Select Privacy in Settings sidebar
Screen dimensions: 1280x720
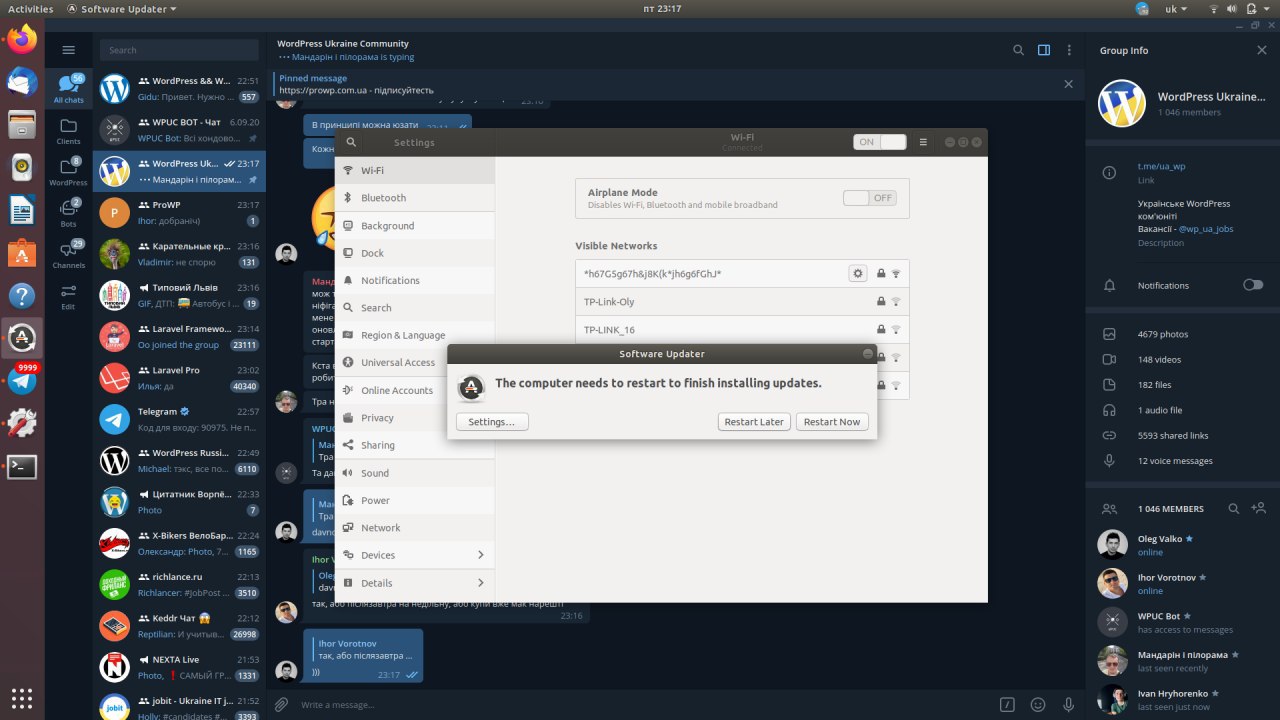pos(415,418)
